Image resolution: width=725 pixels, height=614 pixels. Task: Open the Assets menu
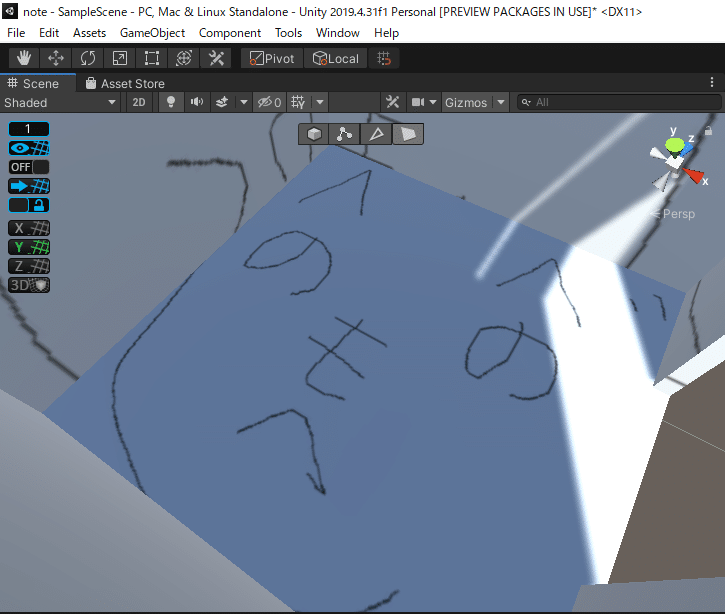89,33
